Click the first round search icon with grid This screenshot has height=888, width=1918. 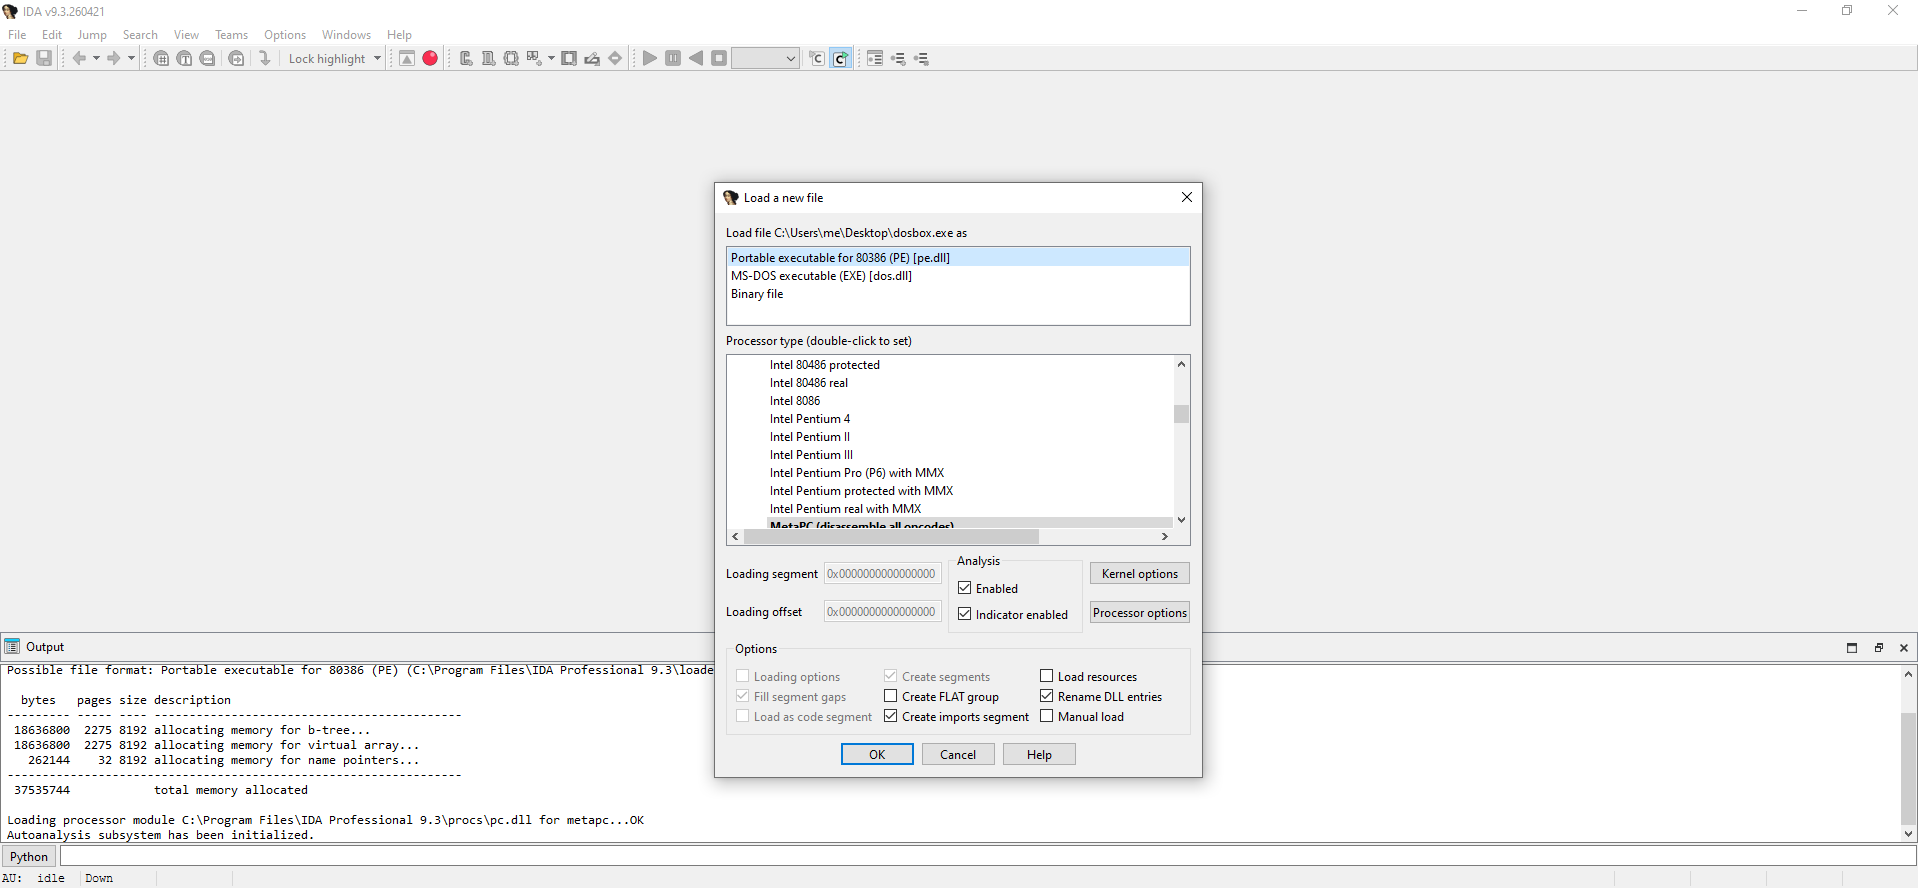[161, 58]
